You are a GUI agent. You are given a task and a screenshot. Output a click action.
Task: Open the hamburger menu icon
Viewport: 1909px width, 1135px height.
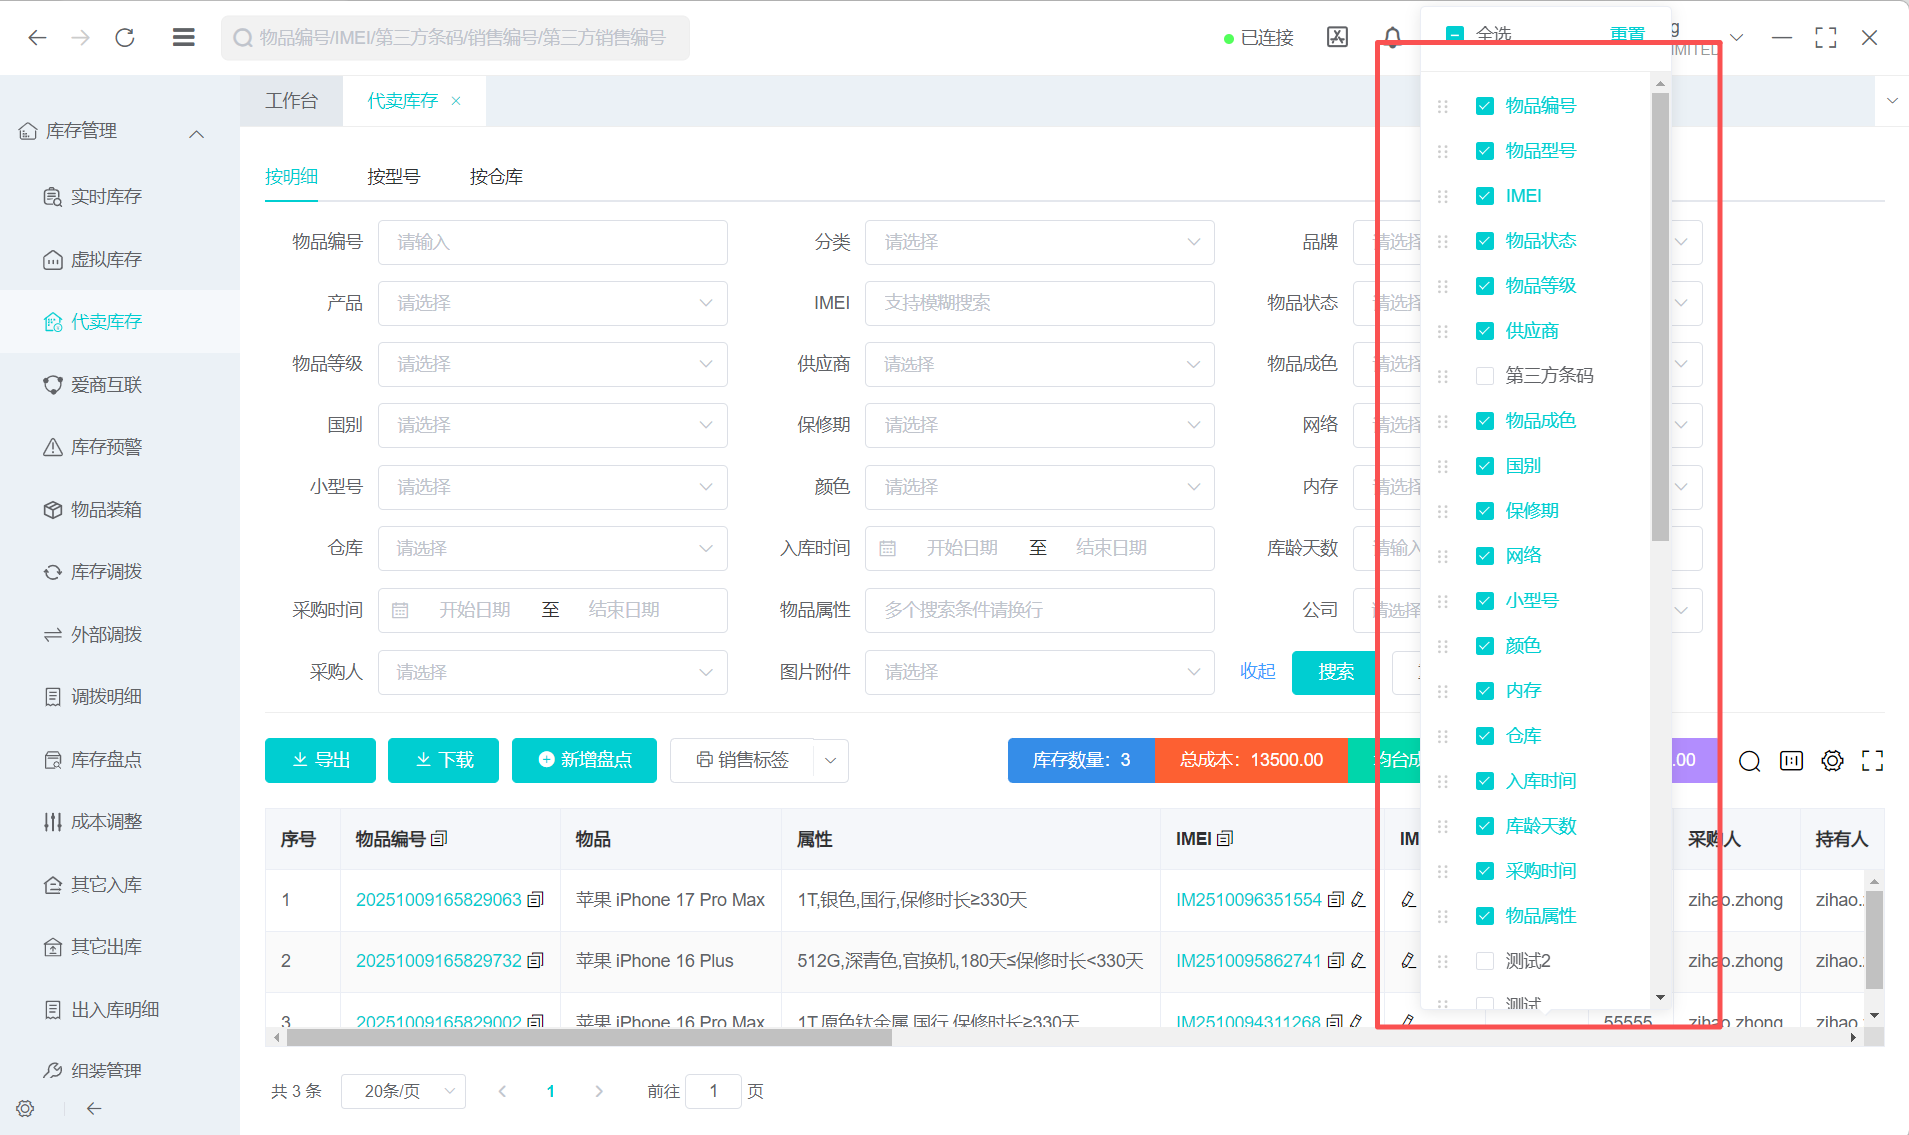(183, 38)
